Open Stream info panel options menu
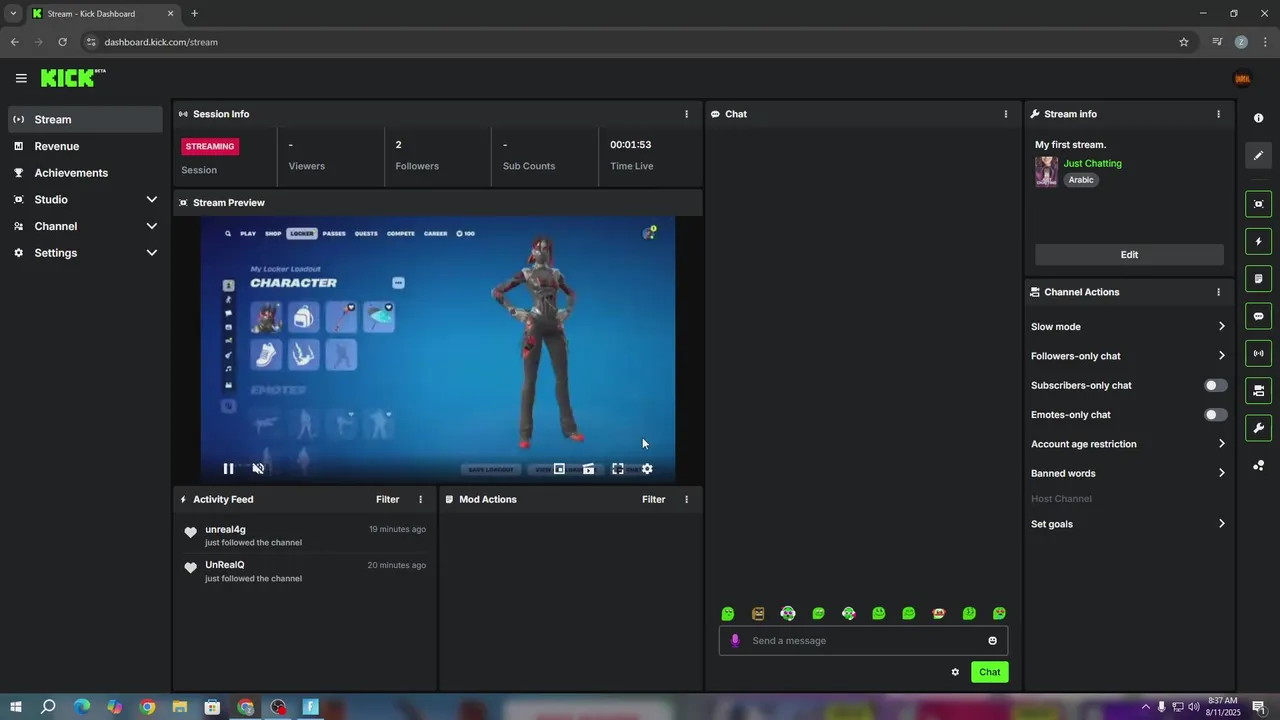Screen dimensions: 1280x720 pos(1218,114)
